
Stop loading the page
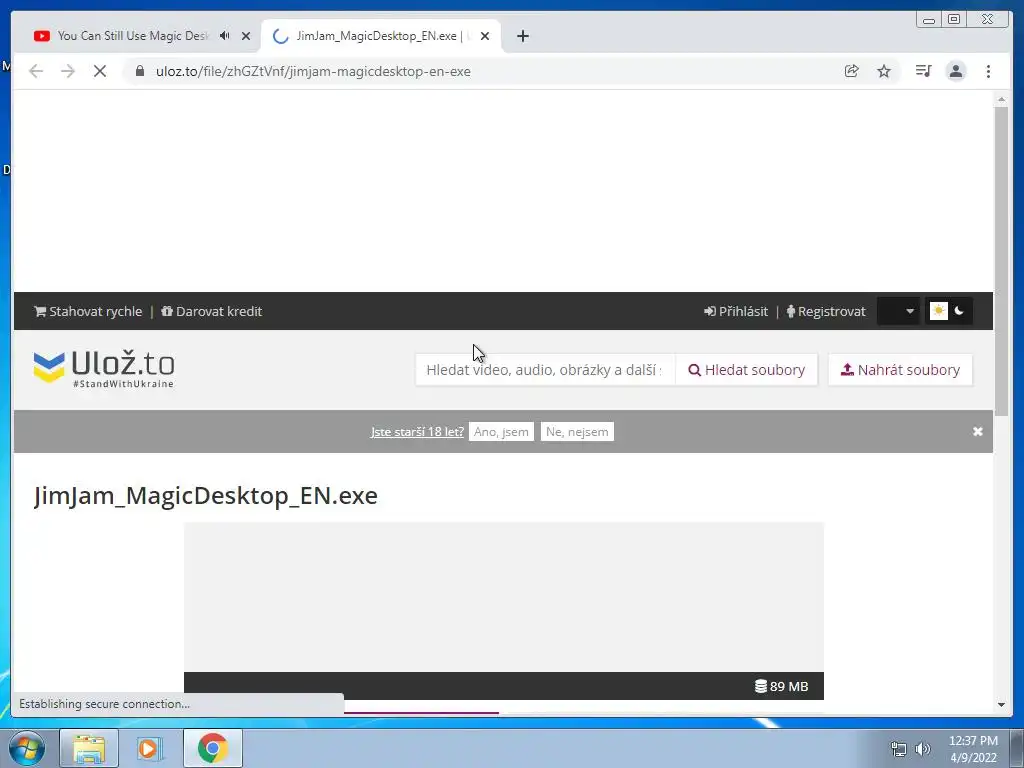[x=100, y=71]
